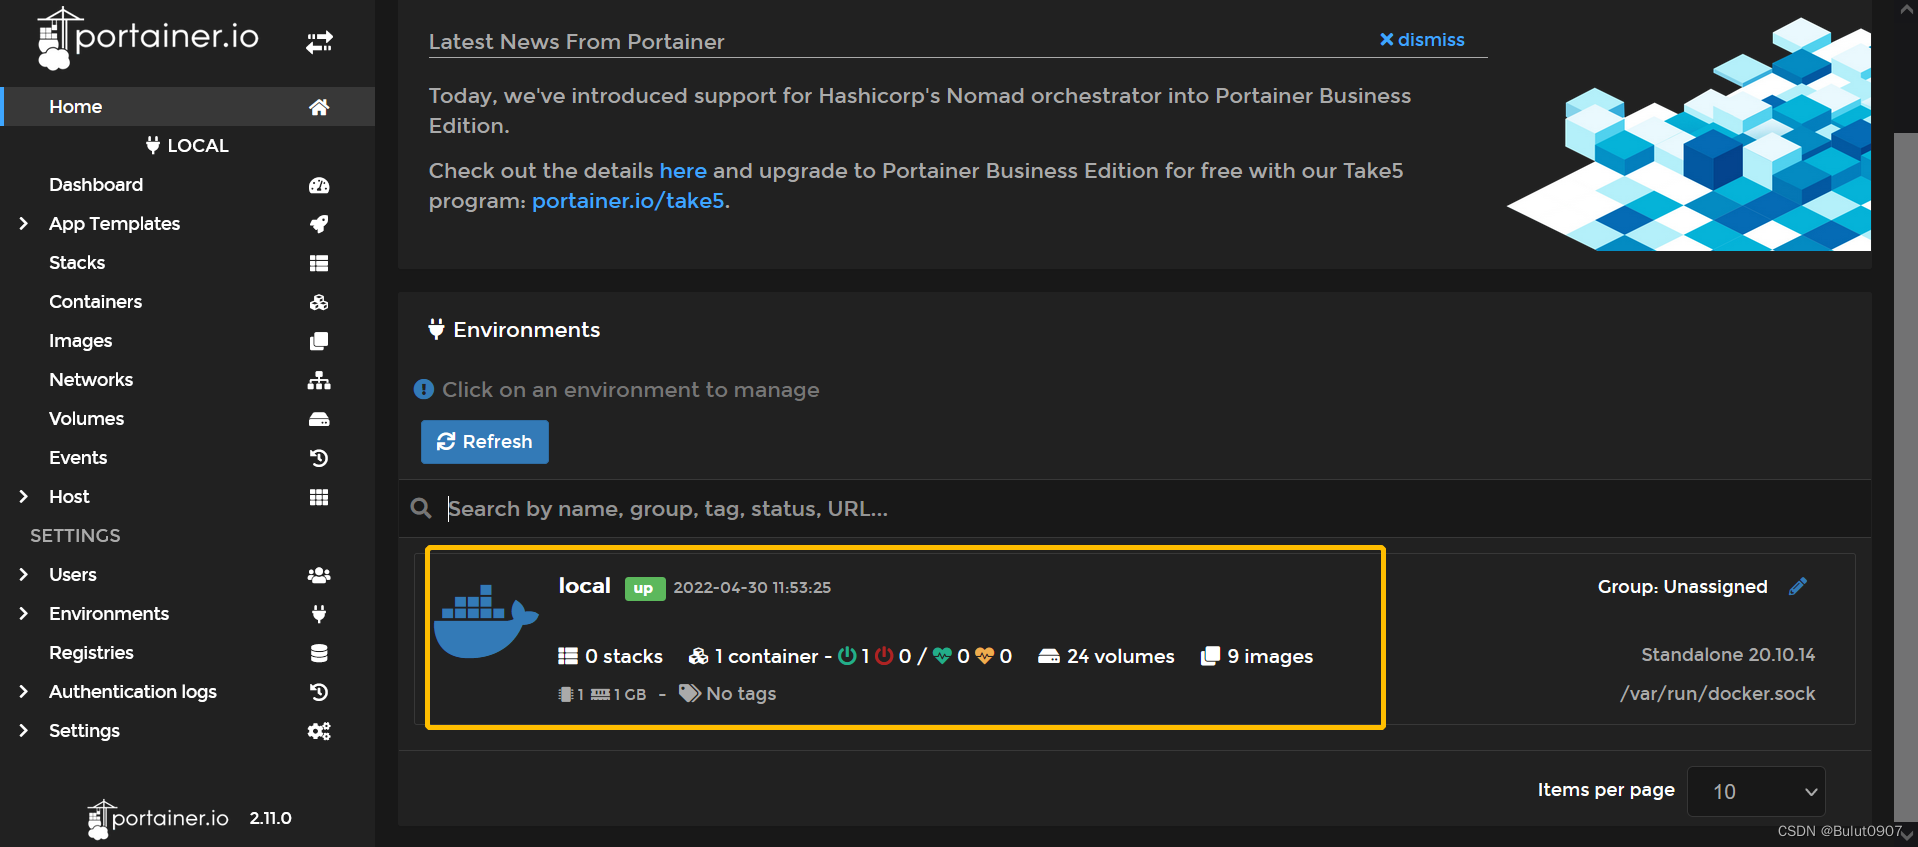The image size is (1918, 847).
Task: Click the '9 images' count
Action: pyautogui.click(x=1257, y=656)
